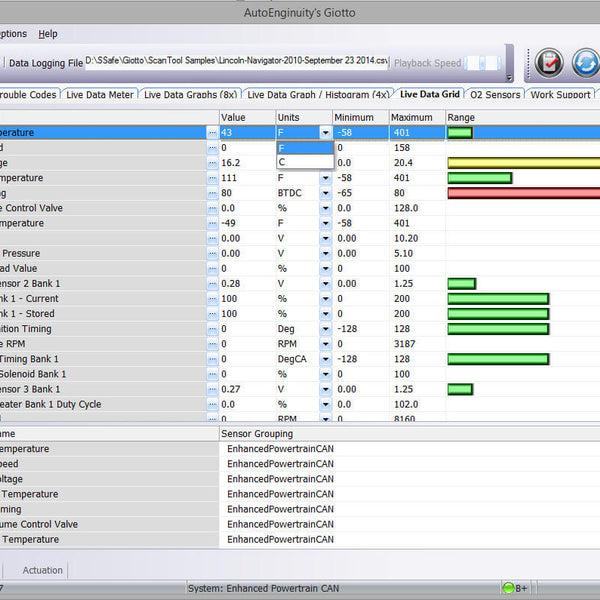Select F in the open units dropdown list
This screenshot has height=600, width=600.
304,148
